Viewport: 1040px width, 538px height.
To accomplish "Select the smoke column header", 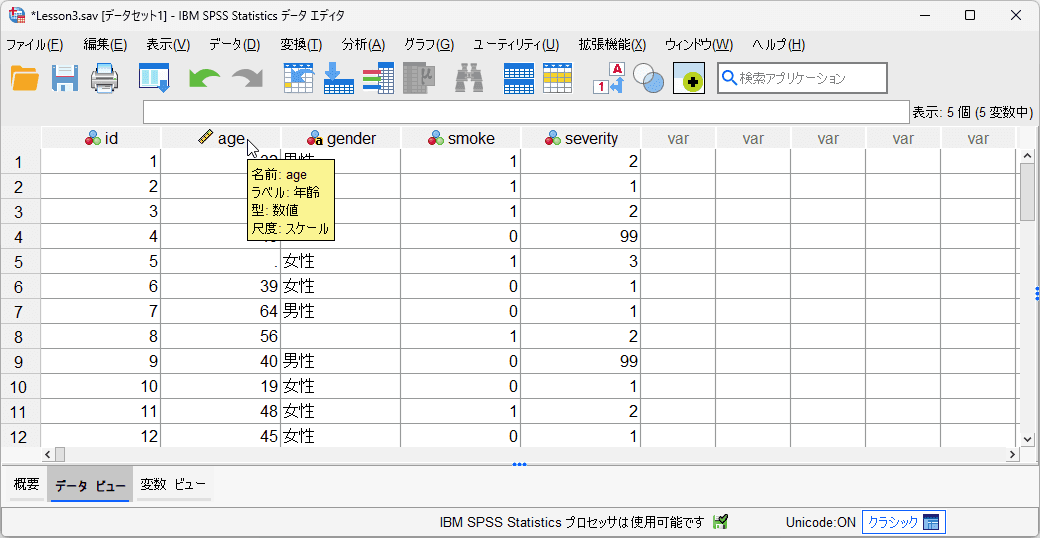I will pyautogui.click(x=461, y=138).
